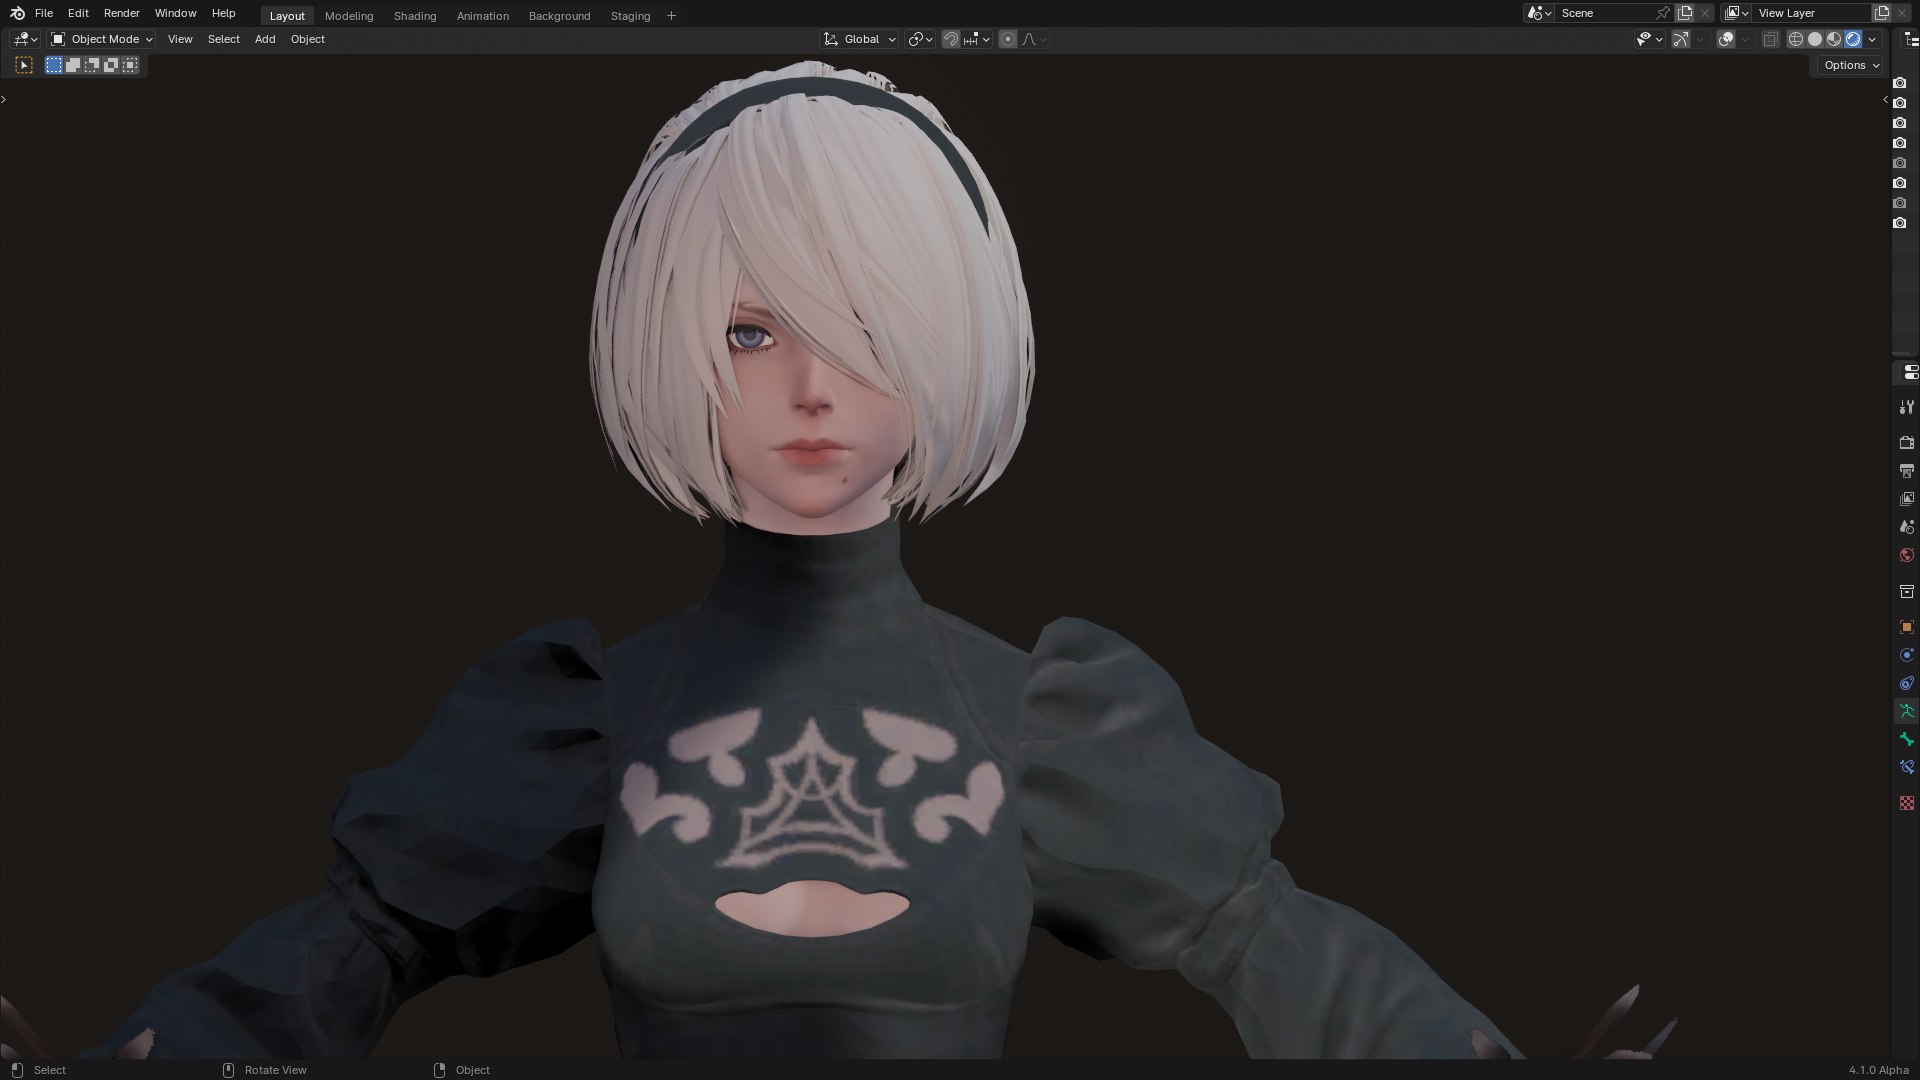Choose the Intersect selection mode
Image resolution: width=1920 pixels, height=1080 pixels.
pos(130,65)
